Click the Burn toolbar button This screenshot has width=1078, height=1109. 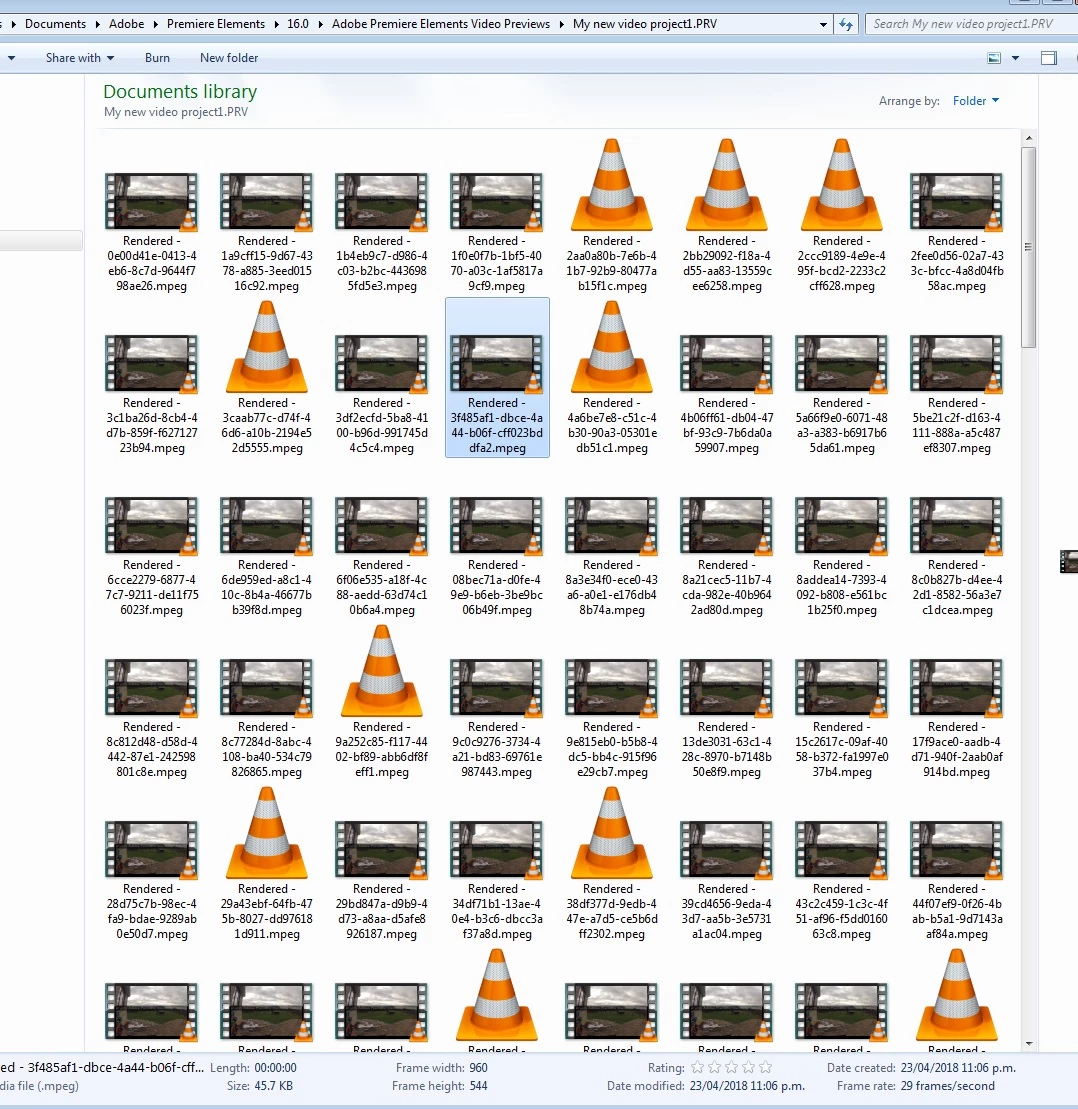(x=157, y=58)
